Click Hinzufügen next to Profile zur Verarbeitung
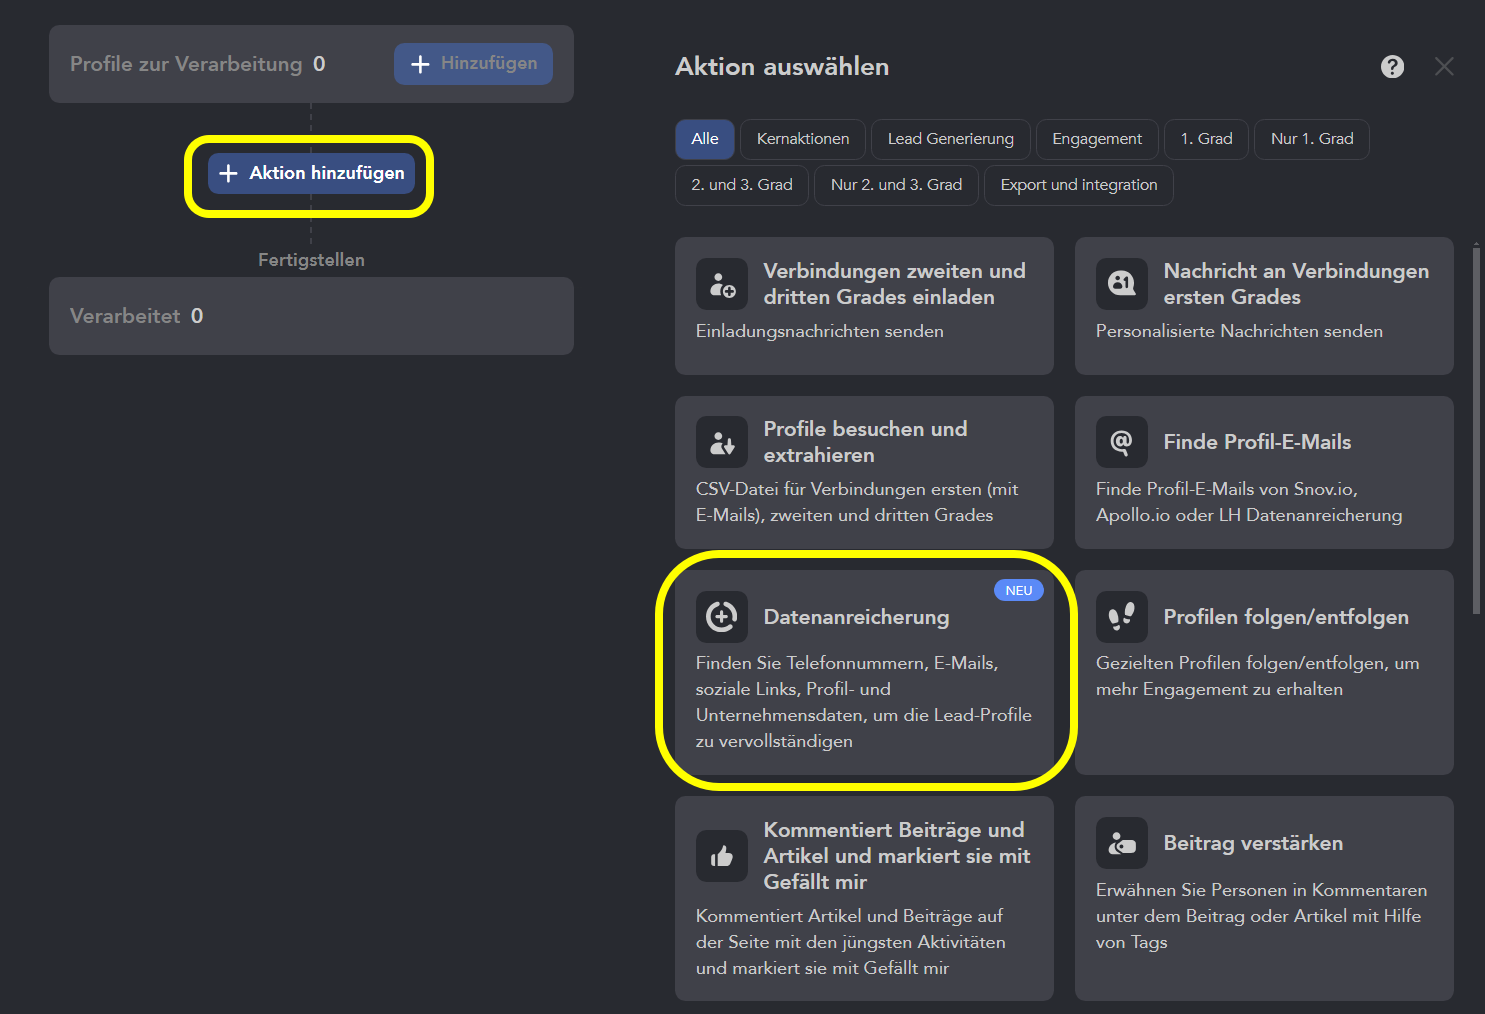The width and height of the screenshot is (1485, 1014). (x=473, y=64)
